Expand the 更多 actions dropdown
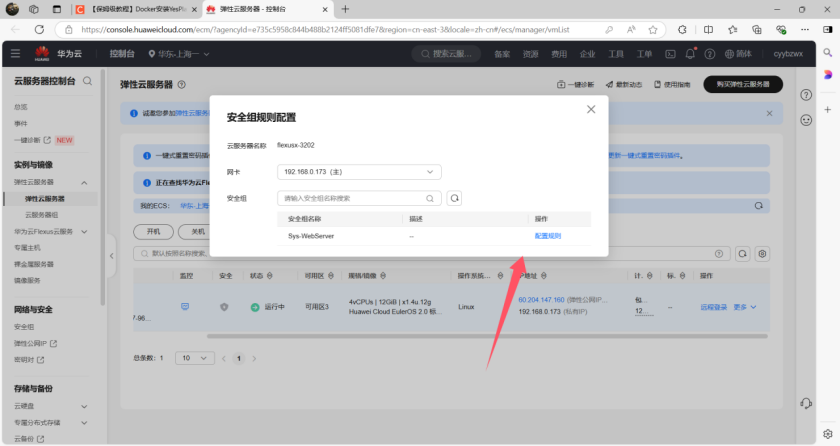Screen dimensions: 840x446 coord(745,307)
